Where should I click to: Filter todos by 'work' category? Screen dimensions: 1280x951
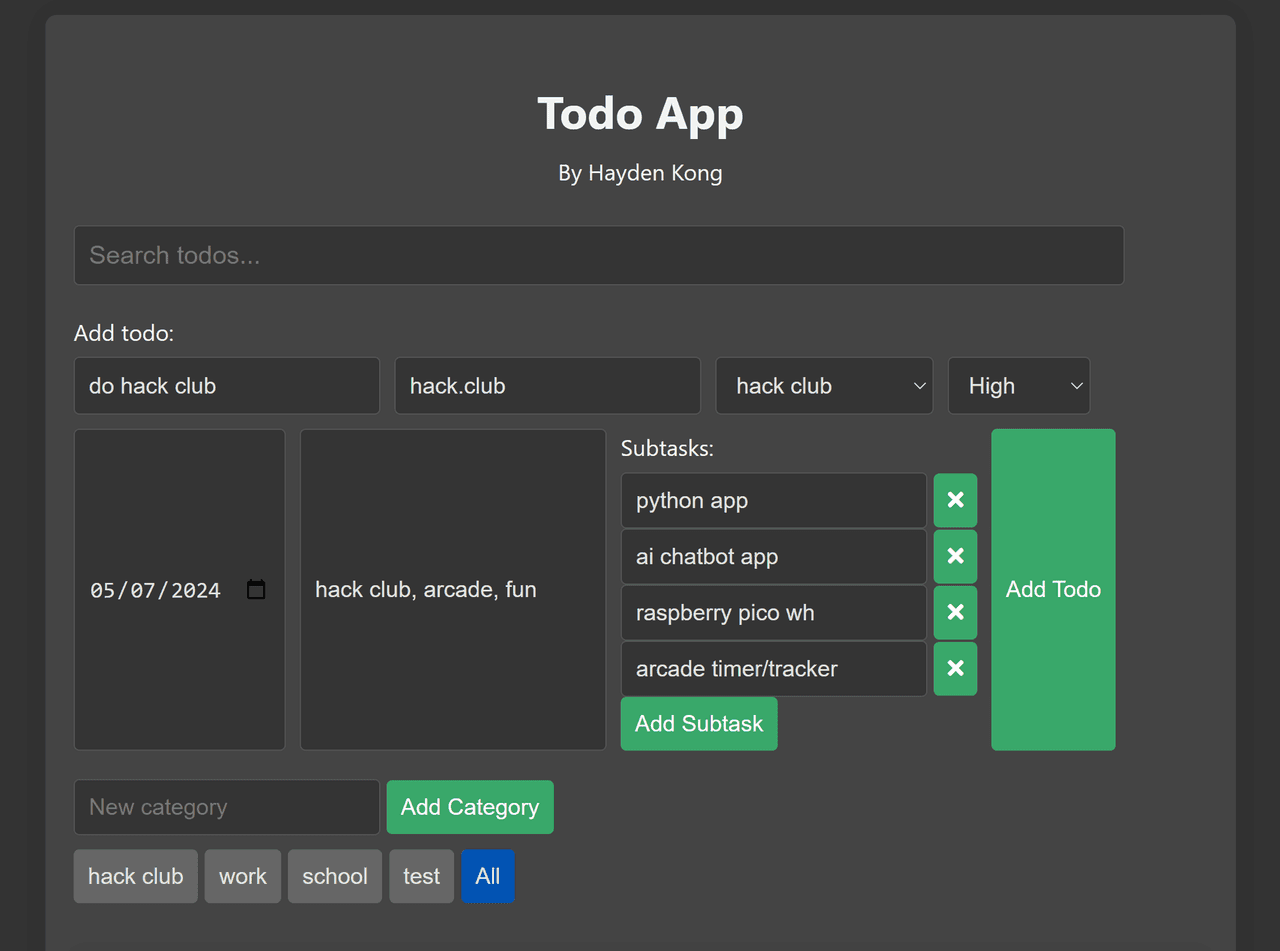[243, 876]
